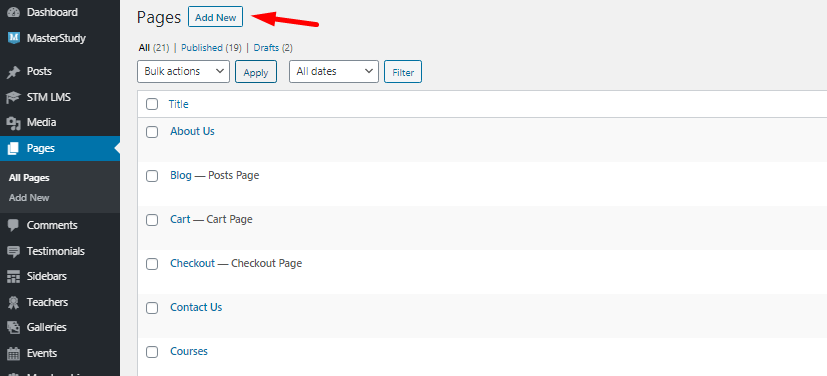The image size is (827, 376).
Task: Open the Cart page link
Action: (x=180, y=219)
